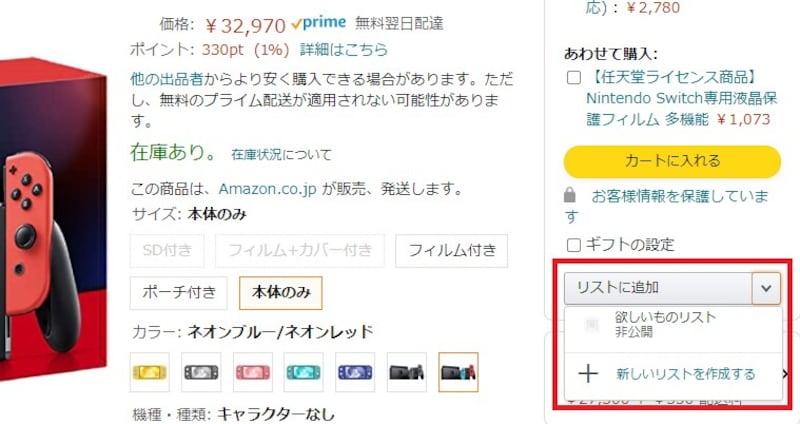The width and height of the screenshot is (800, 424).
Task: Choose the turquoise Switch Lite swatch
Action: pyautogui.click(x=304, y=372)
